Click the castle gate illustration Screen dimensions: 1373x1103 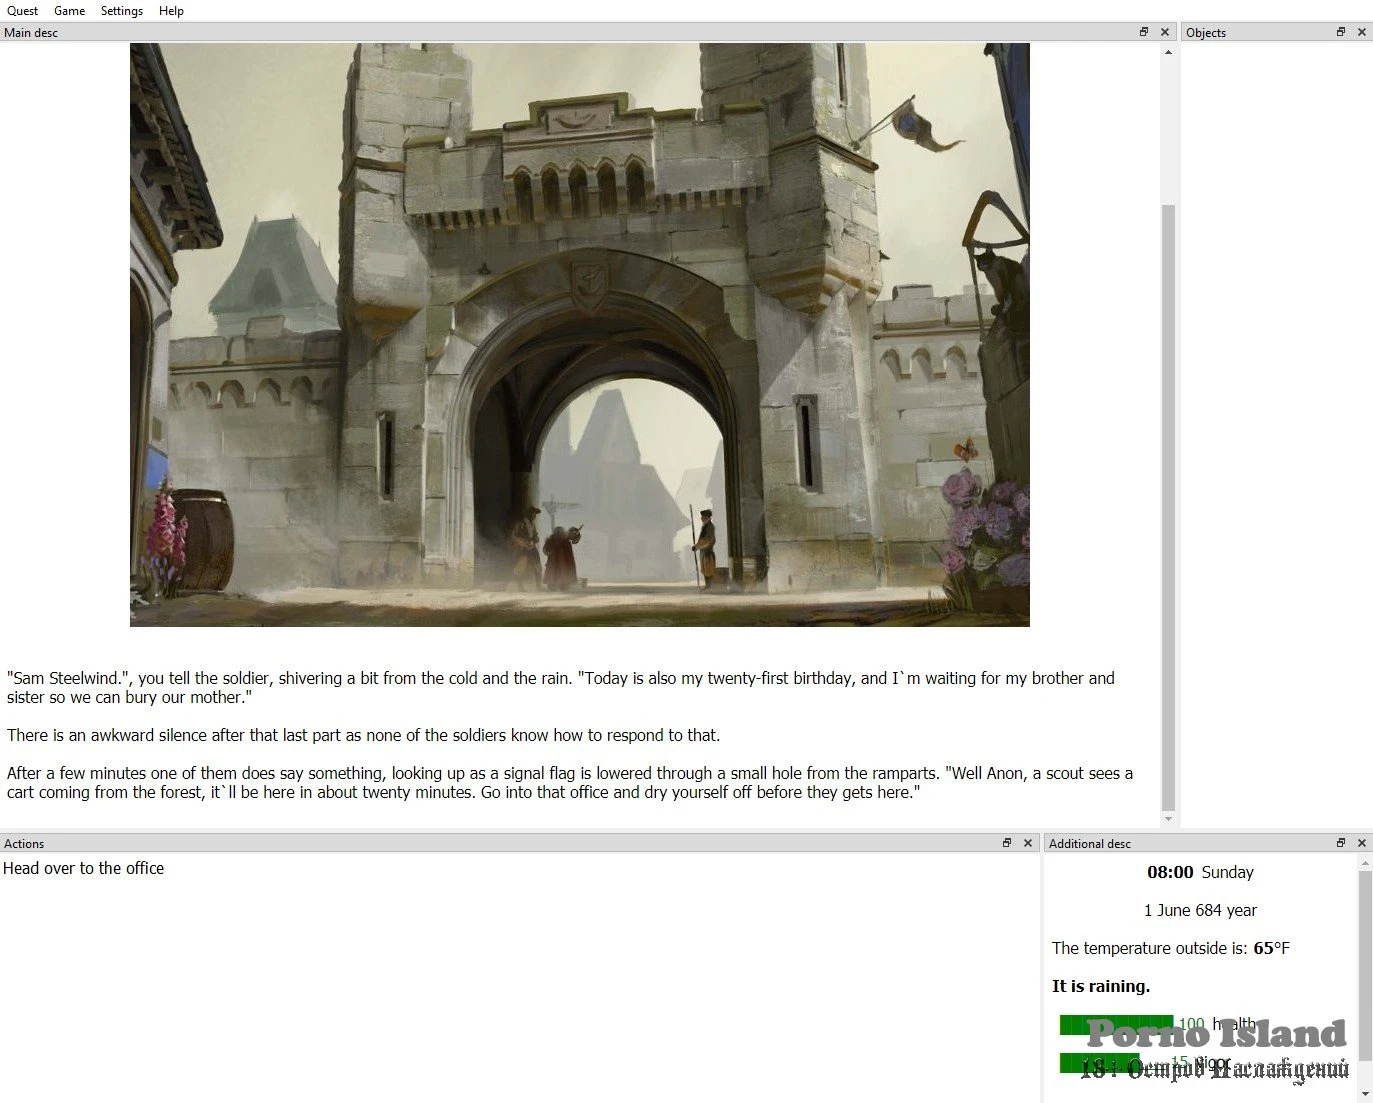point(580,335)
